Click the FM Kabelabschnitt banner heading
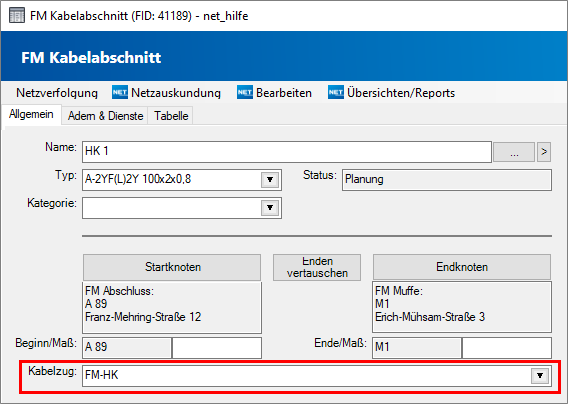 91,58
